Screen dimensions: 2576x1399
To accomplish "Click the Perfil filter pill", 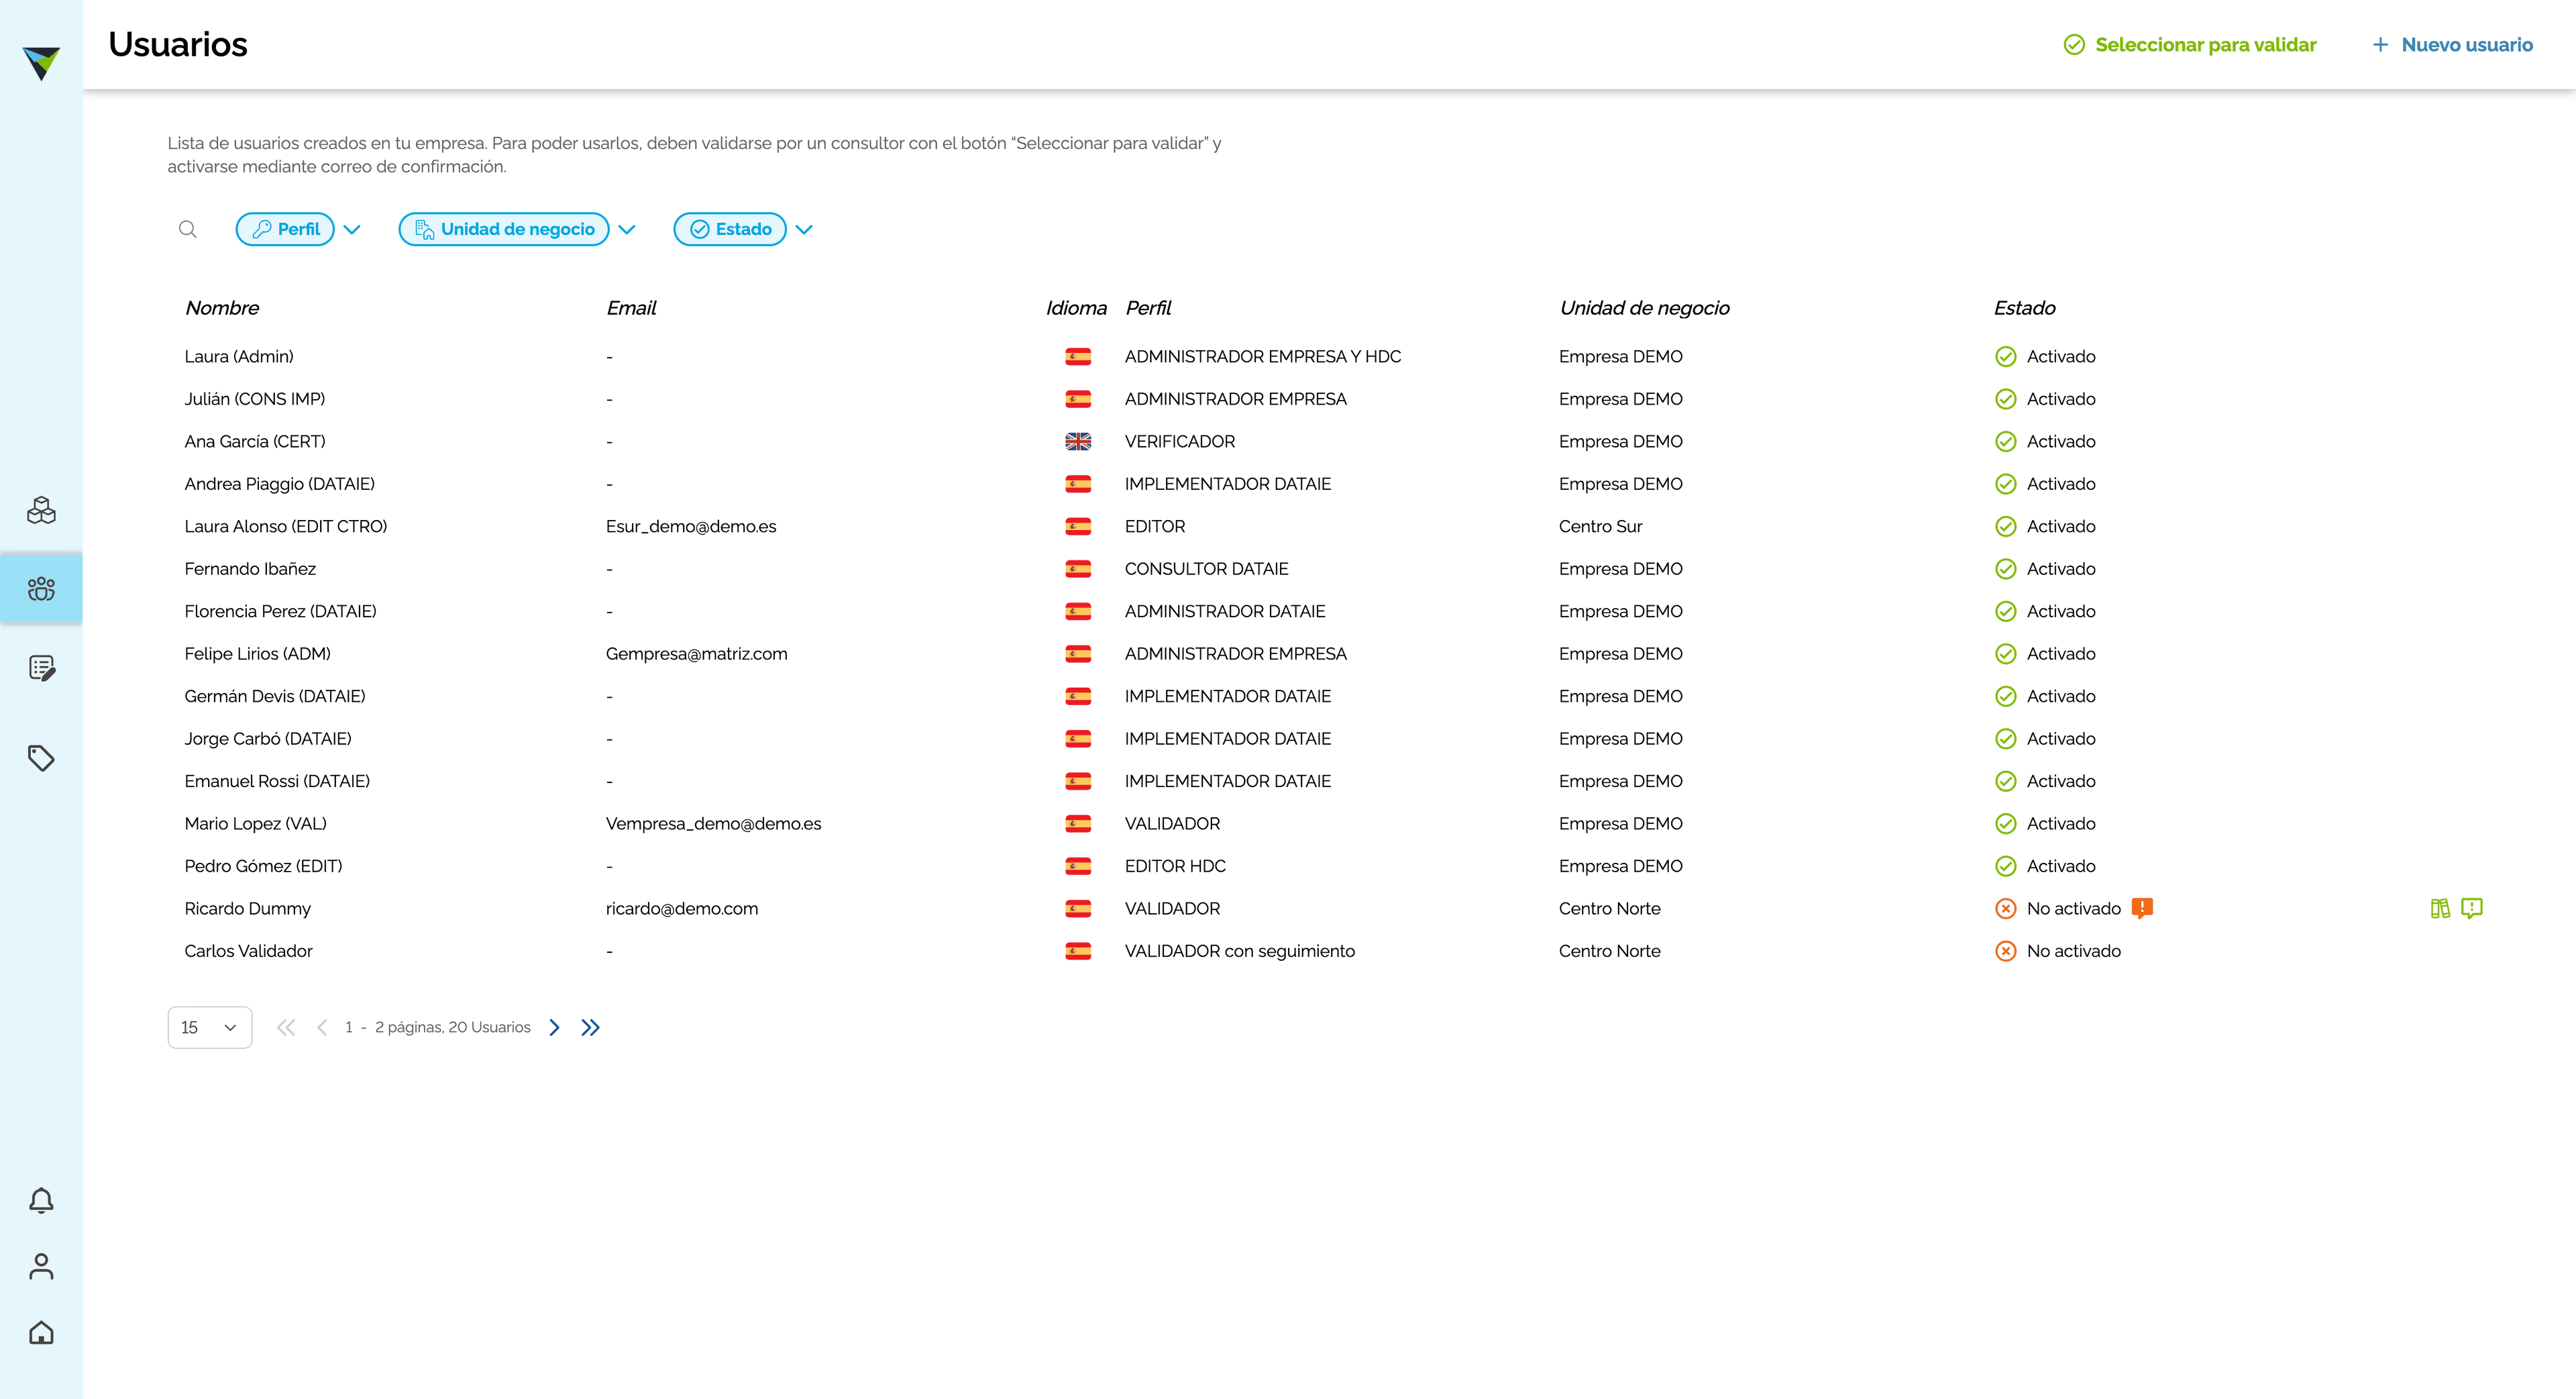I will click(x=285, y=229).
